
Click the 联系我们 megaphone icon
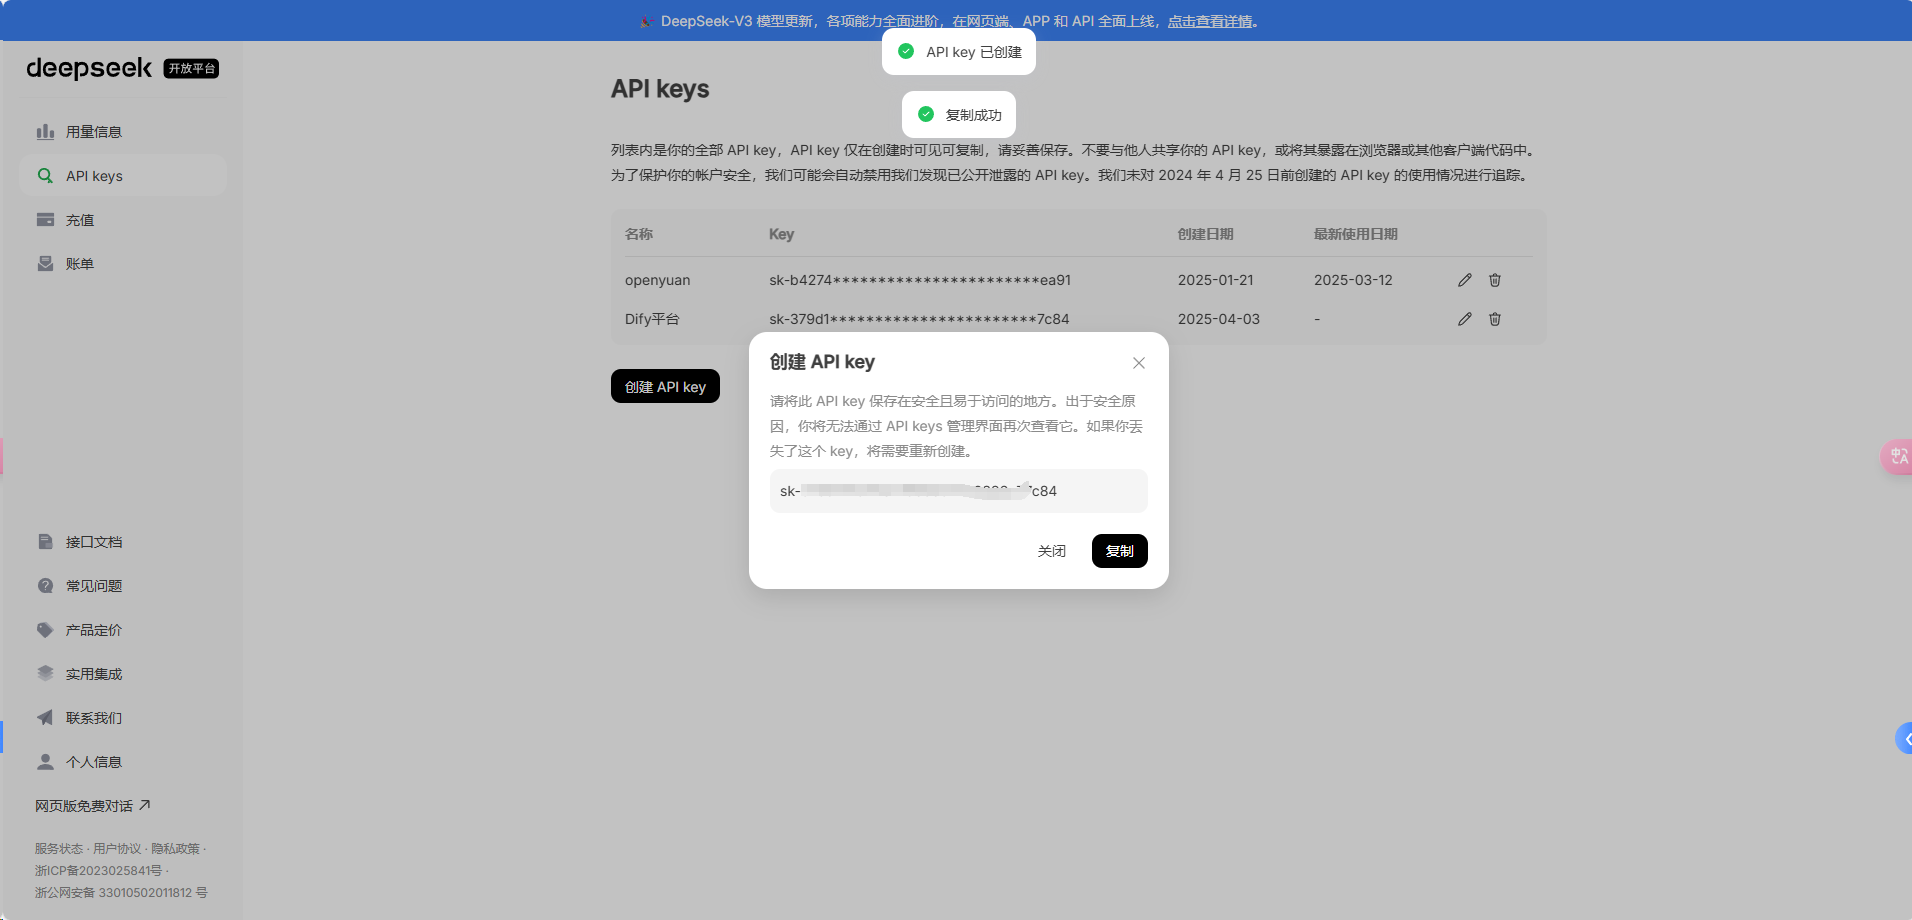(x=45, y=718)
